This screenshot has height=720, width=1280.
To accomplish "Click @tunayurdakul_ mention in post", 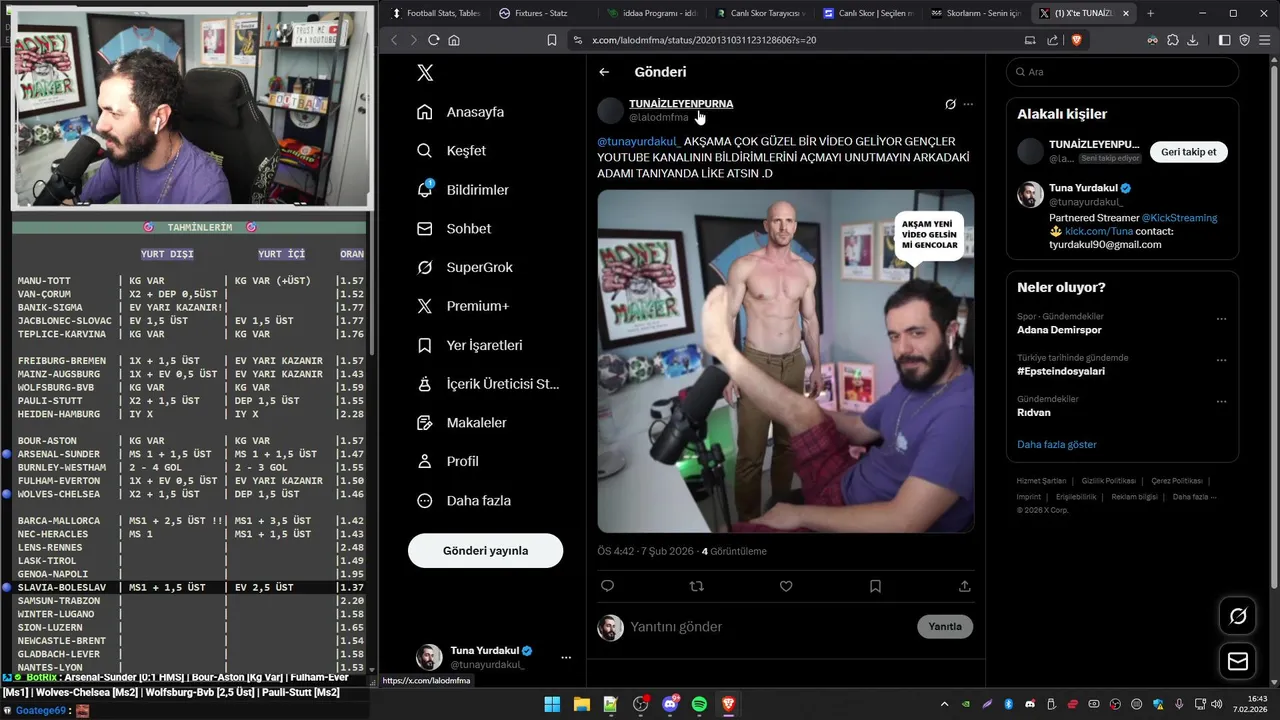I will [x=638, y=141].
